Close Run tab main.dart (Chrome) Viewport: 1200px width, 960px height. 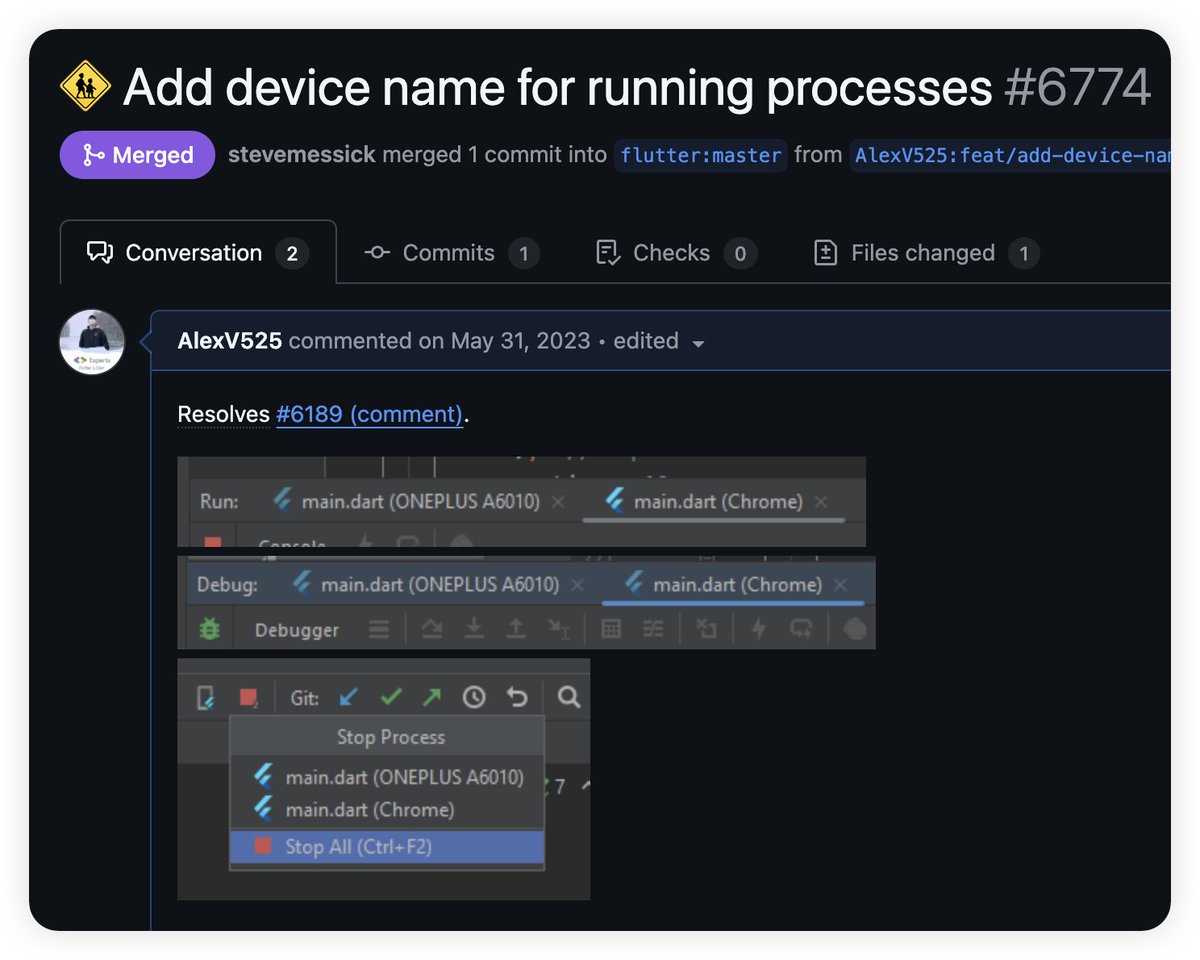(821, 502)
